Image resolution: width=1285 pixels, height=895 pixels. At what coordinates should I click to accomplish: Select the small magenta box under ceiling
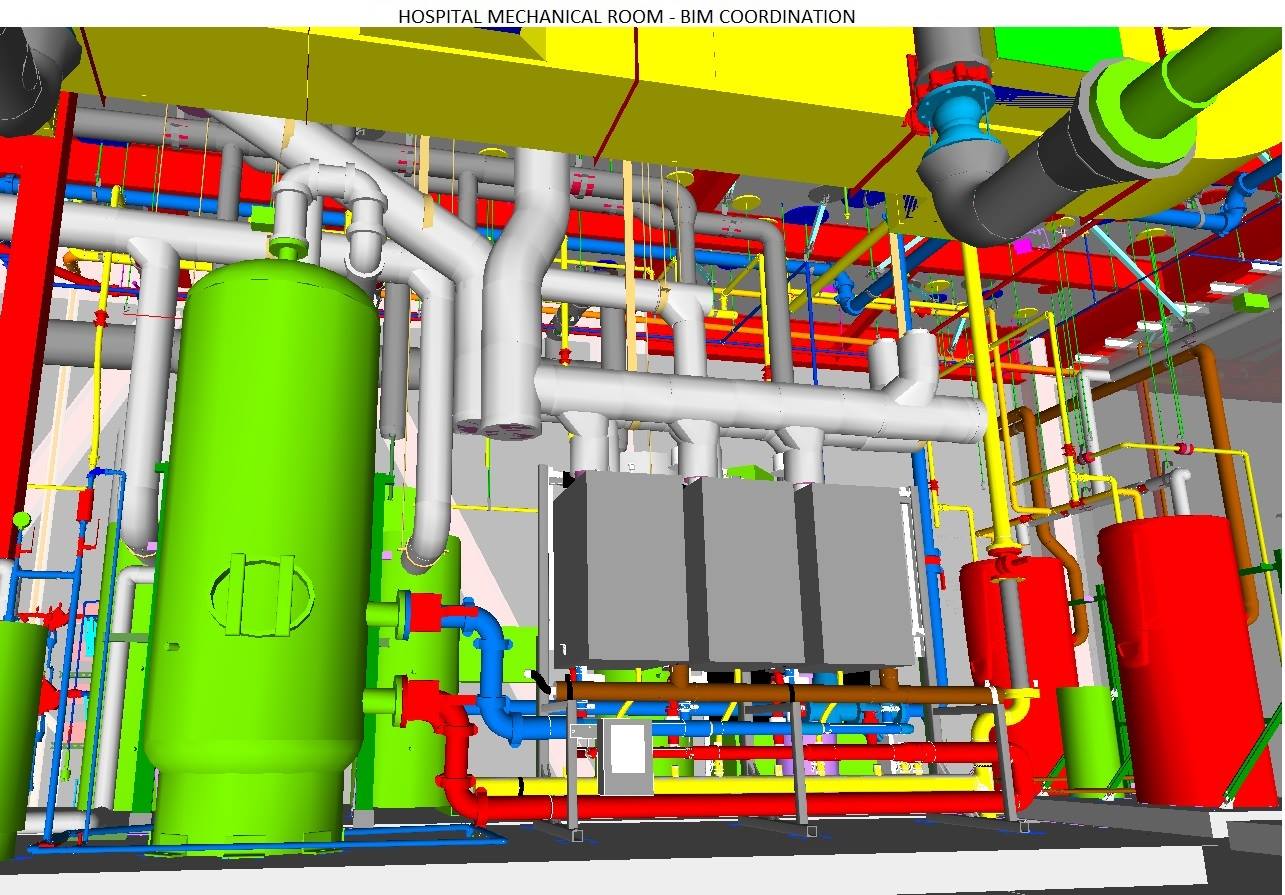click(x=1022, y=244)
